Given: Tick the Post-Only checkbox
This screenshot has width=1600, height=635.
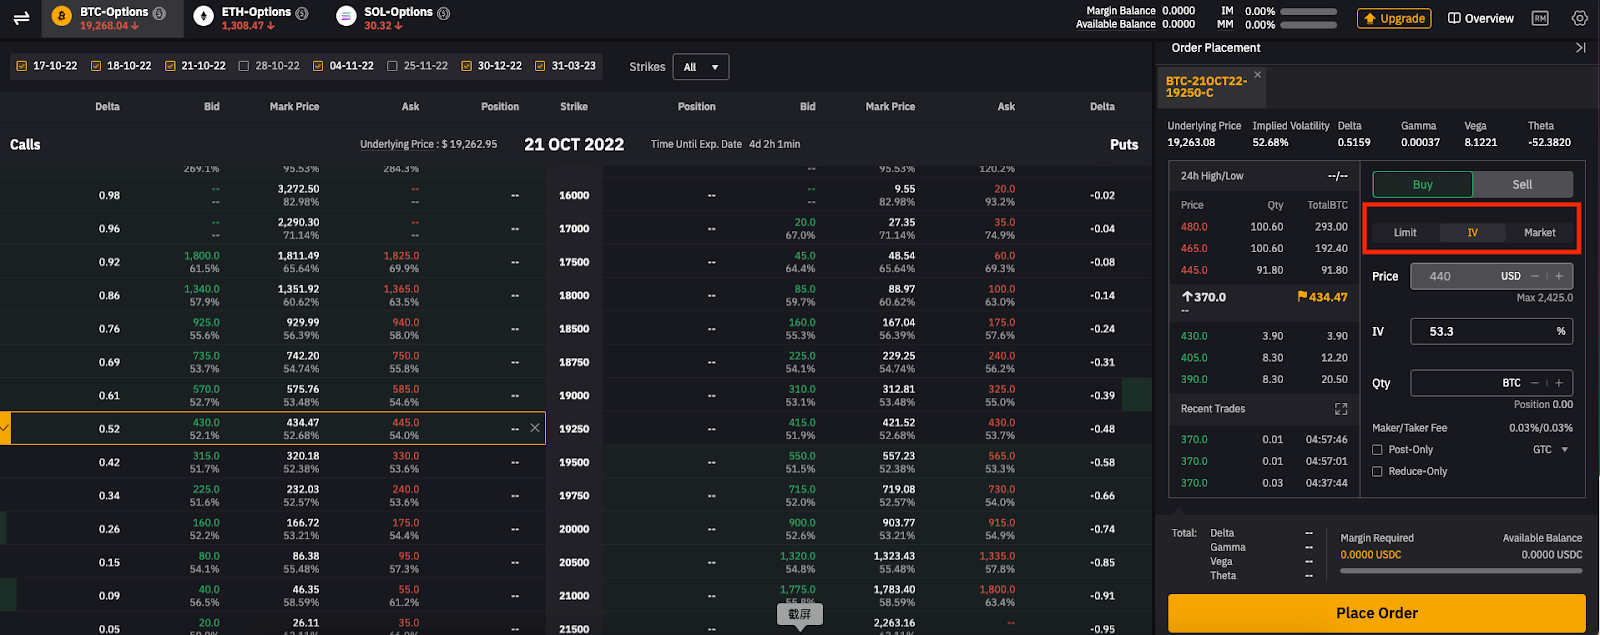Looking at the screenshot, I should point(1377,450).
